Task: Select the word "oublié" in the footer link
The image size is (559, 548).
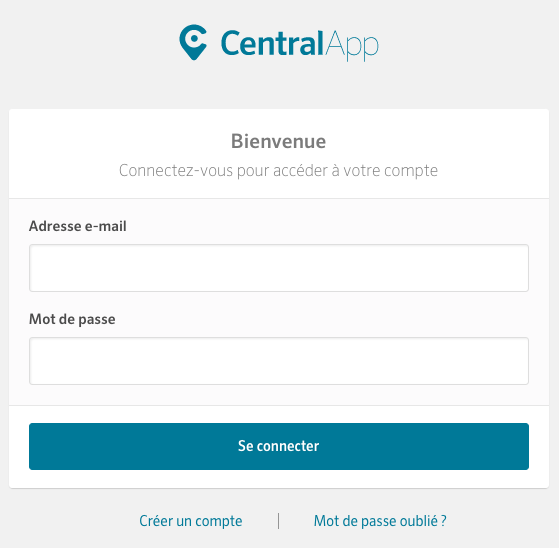Action: tap(419, 521)
